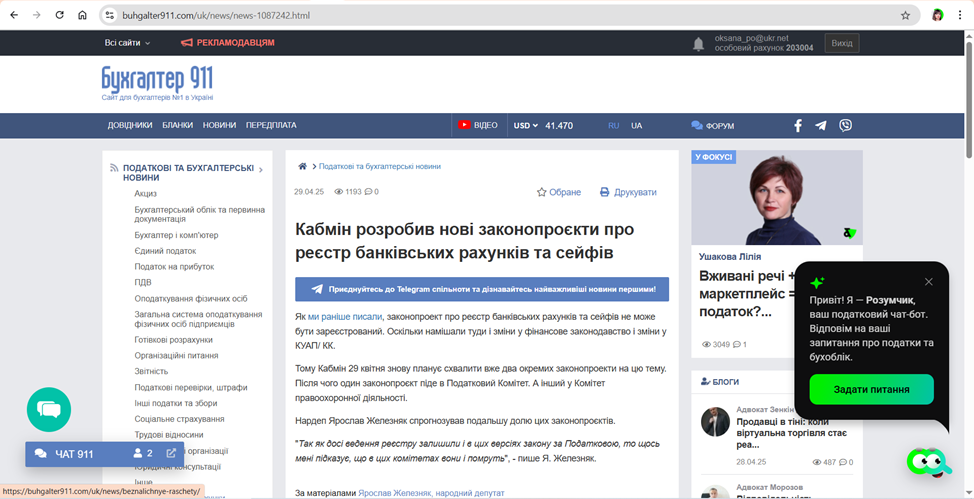Add article to Обране favorites
The width and height of the screenshot is (974, 499).
tap(558, 192)
